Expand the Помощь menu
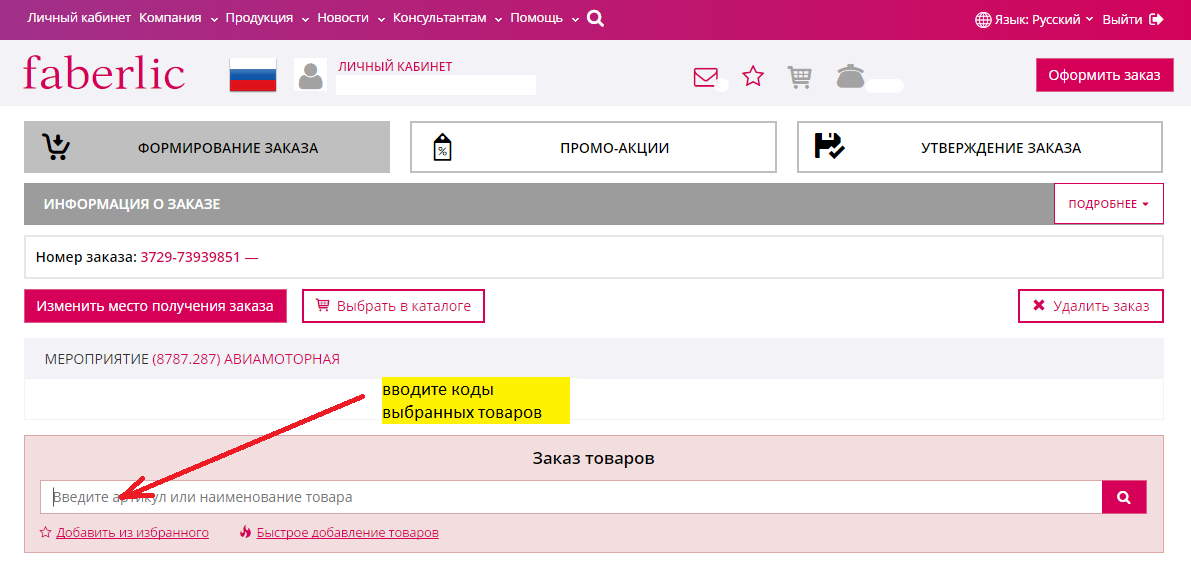Screen dimensions: 1191x576 pos(545,18)
